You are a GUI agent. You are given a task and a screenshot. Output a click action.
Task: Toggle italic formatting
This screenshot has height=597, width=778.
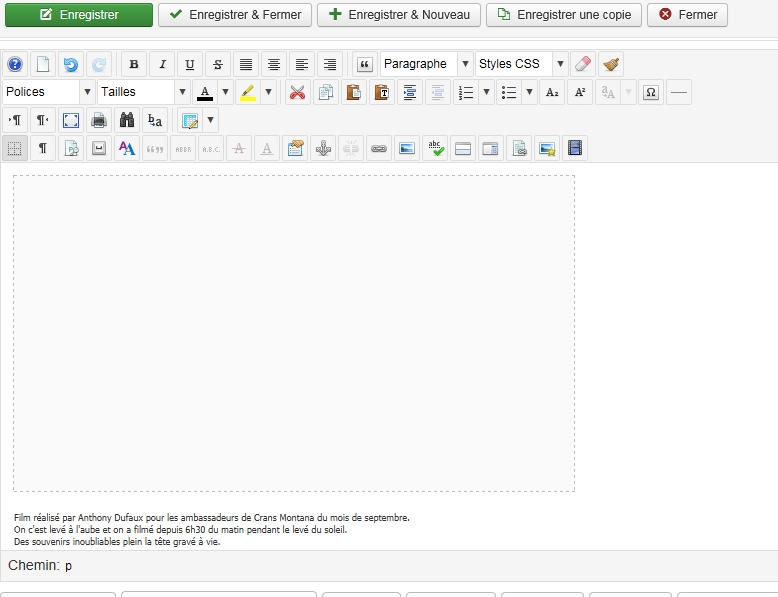click(x=162, y=65)
